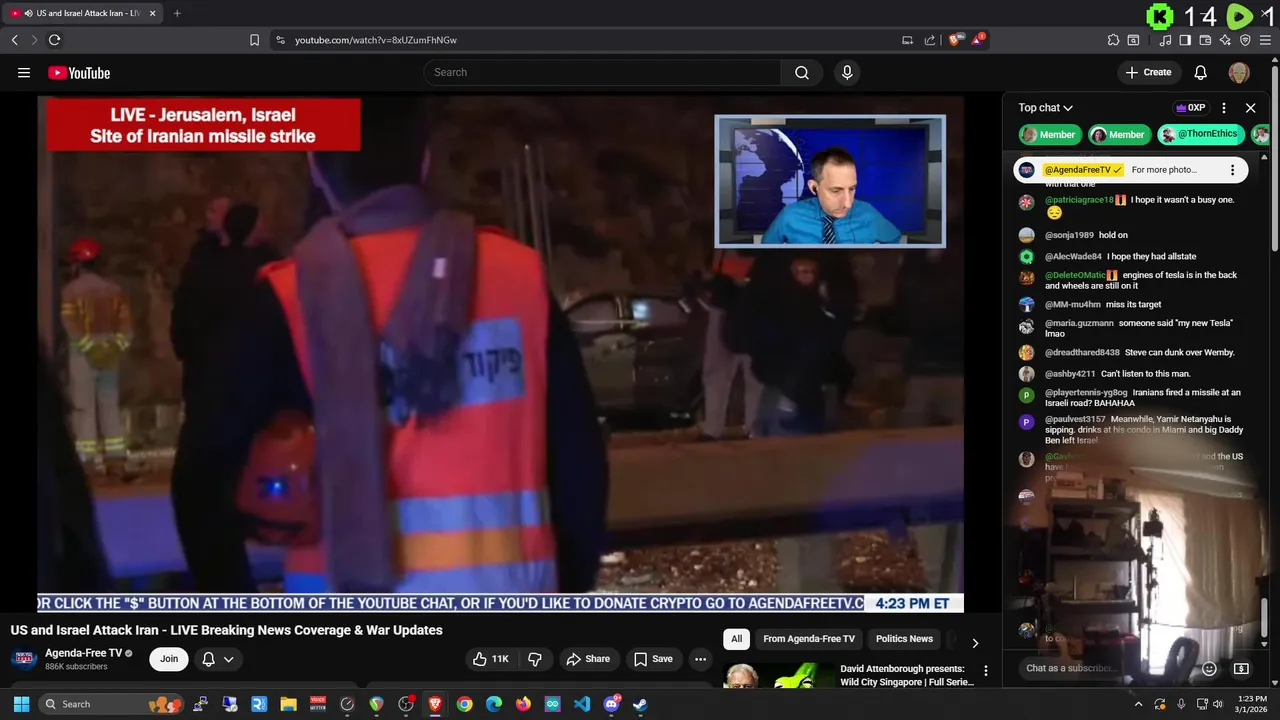Image resolution: width=1280 pixels, height=720 pixels.
Task: Open the account avatar menu
Action: click(1239, 72)
